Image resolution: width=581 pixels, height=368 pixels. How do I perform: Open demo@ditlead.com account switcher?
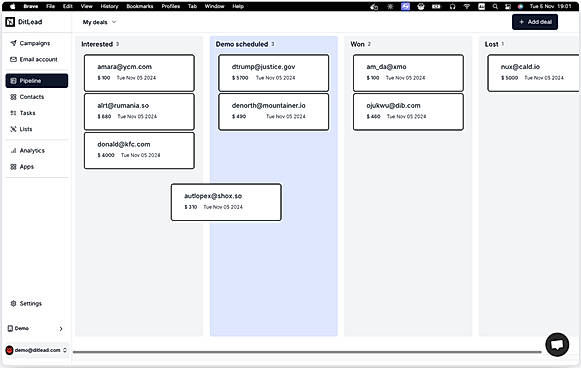tap(36, 350)
